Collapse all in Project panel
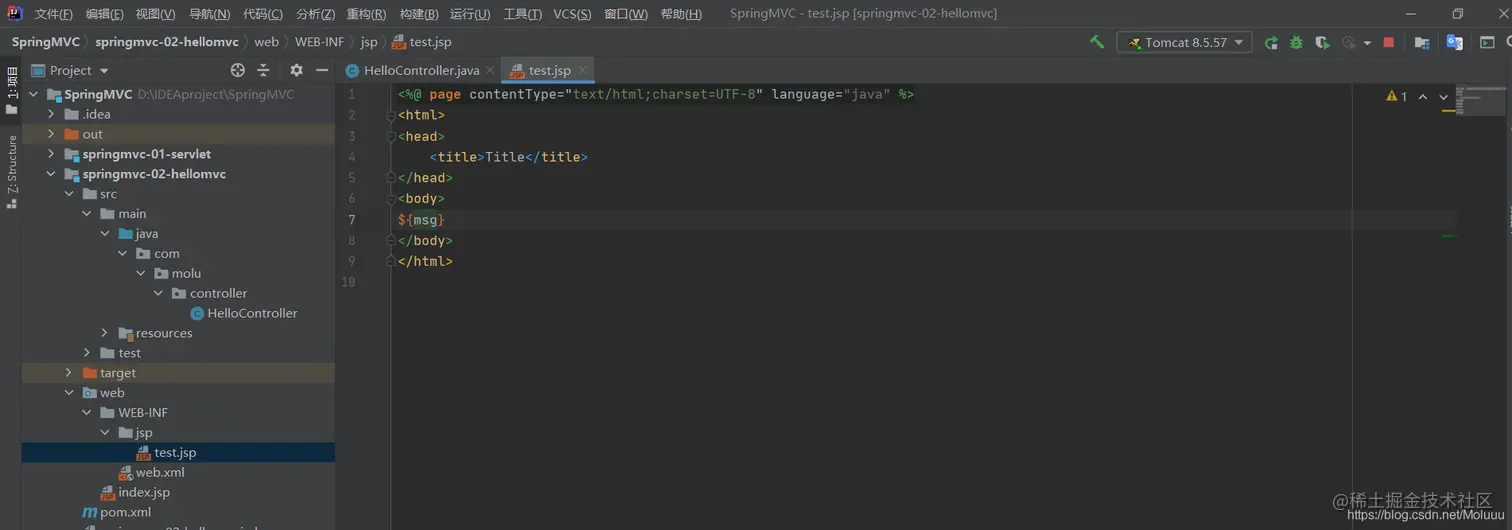Screen dimensions: 1512x530 (263, 70)
